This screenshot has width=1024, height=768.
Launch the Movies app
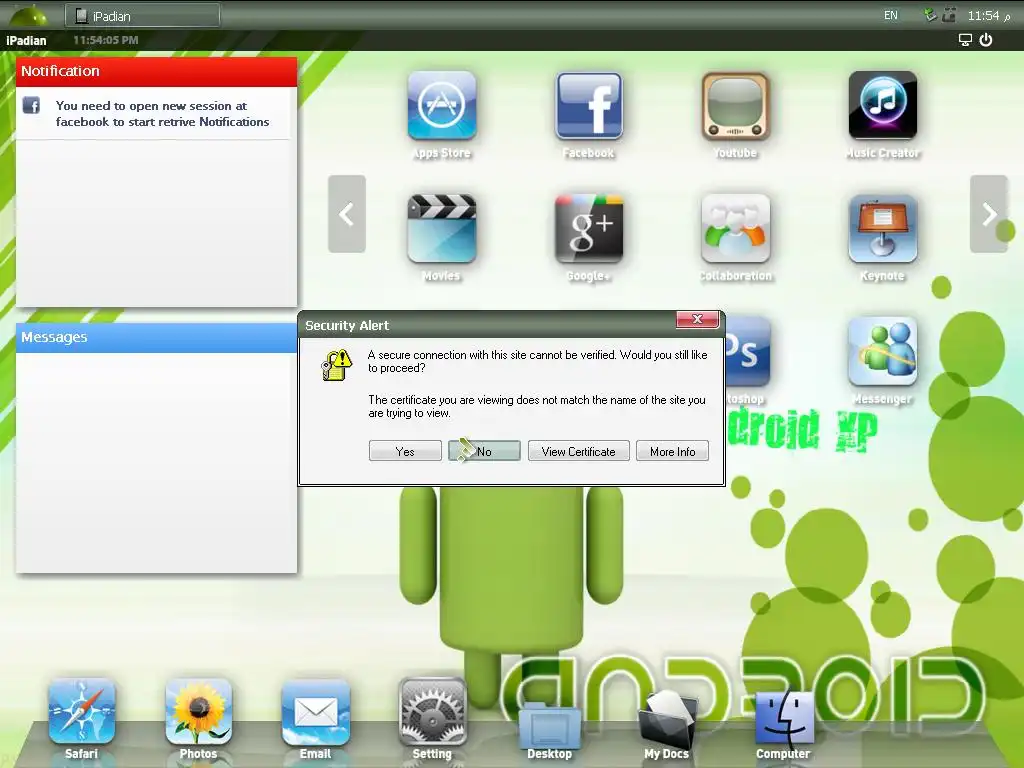click(441, 229)
